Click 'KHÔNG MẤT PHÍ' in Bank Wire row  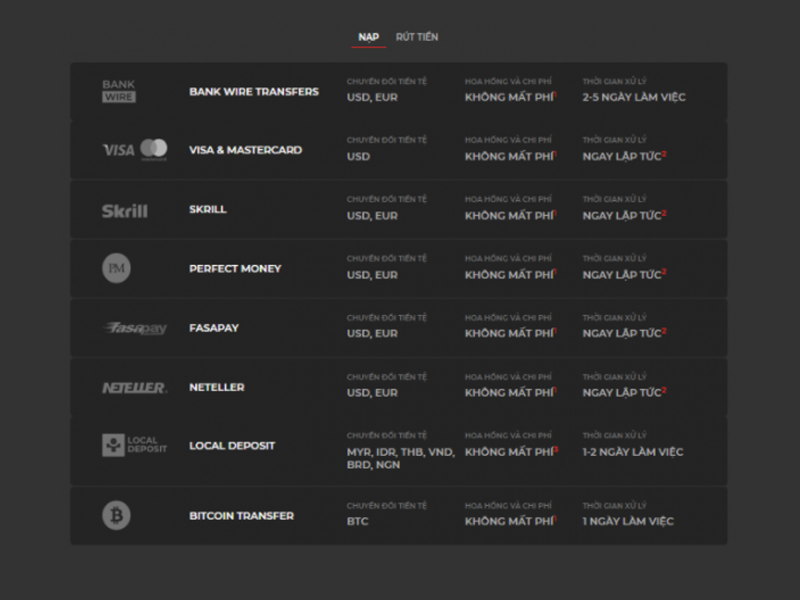click(509, 97)
